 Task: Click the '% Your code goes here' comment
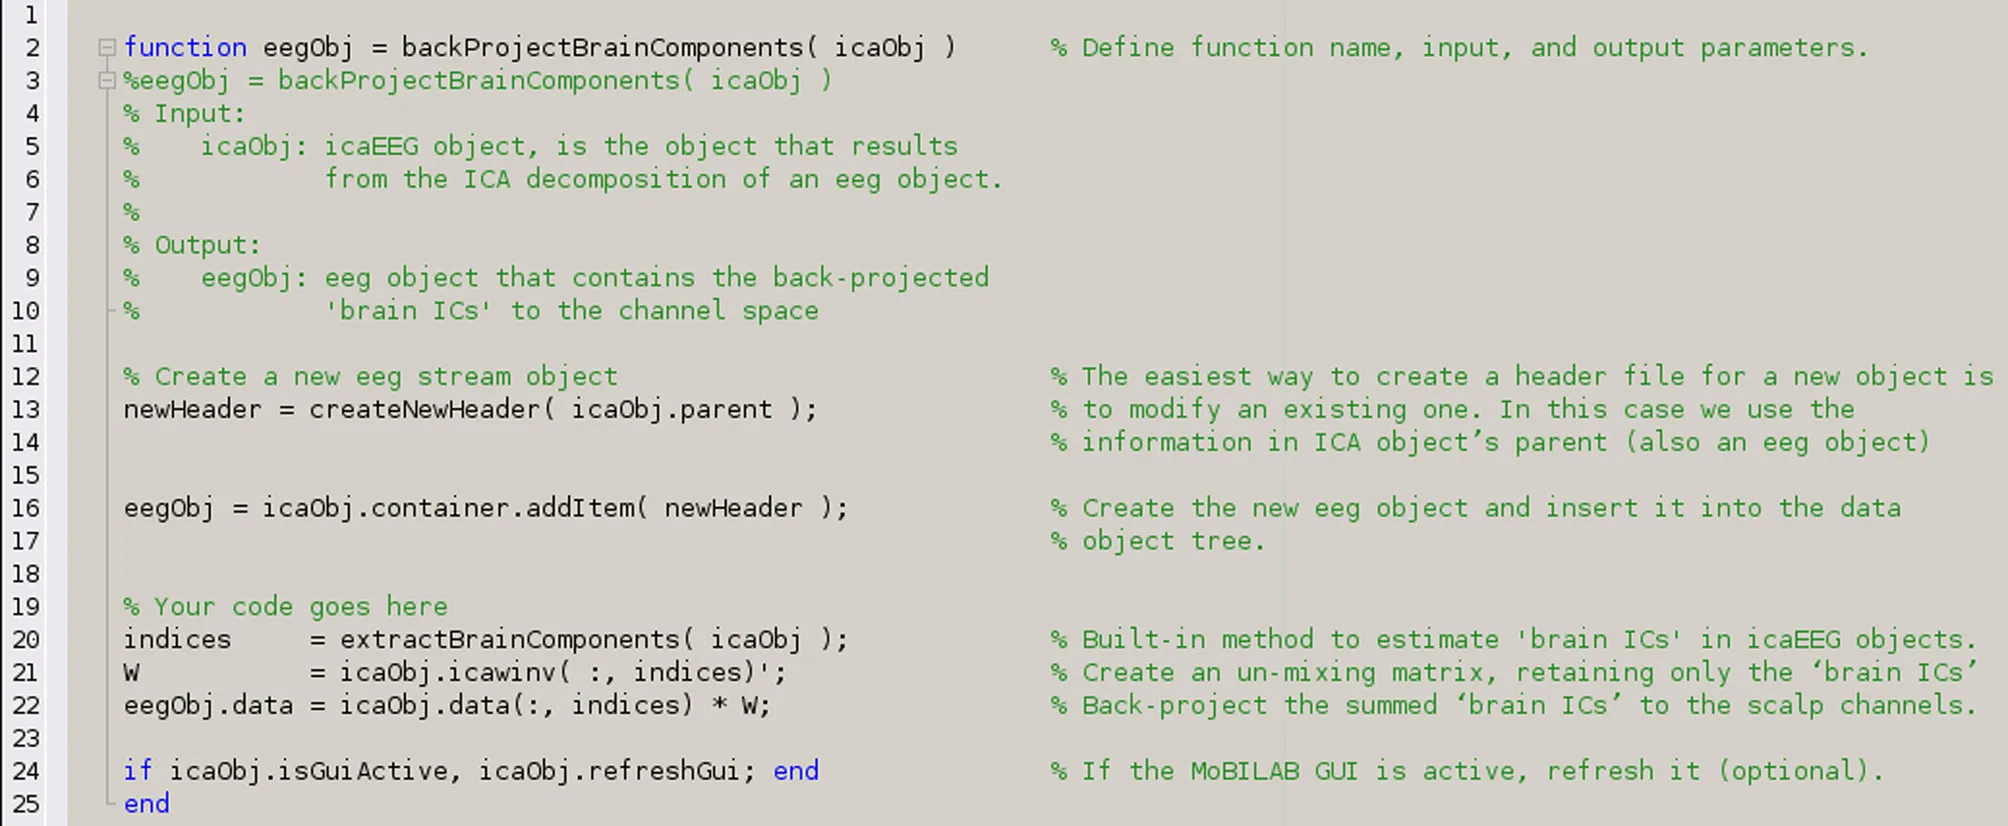point(285,606)
